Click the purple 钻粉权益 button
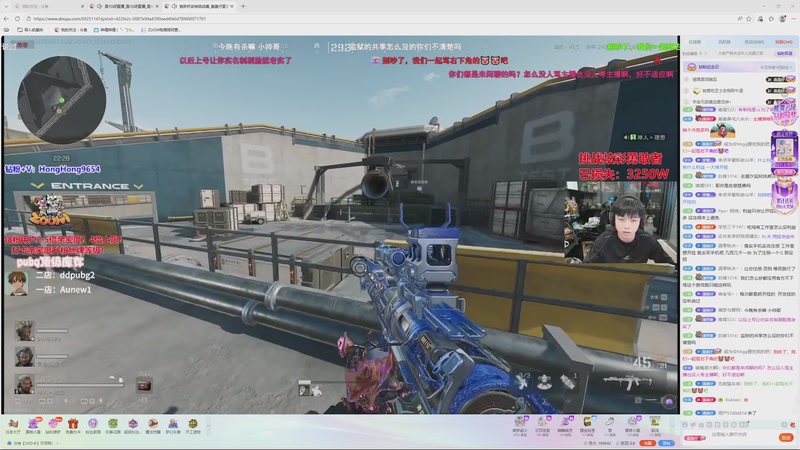The width and height of the screenshot is (800, 450). (x=785, y=53)
